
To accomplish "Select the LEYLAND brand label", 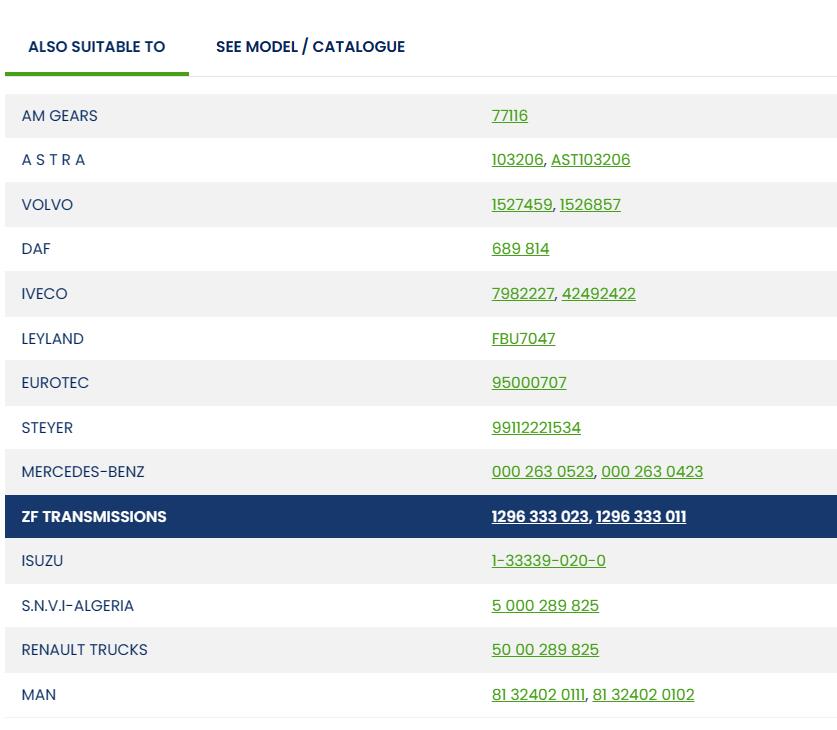I will click(x=52, y=339).
